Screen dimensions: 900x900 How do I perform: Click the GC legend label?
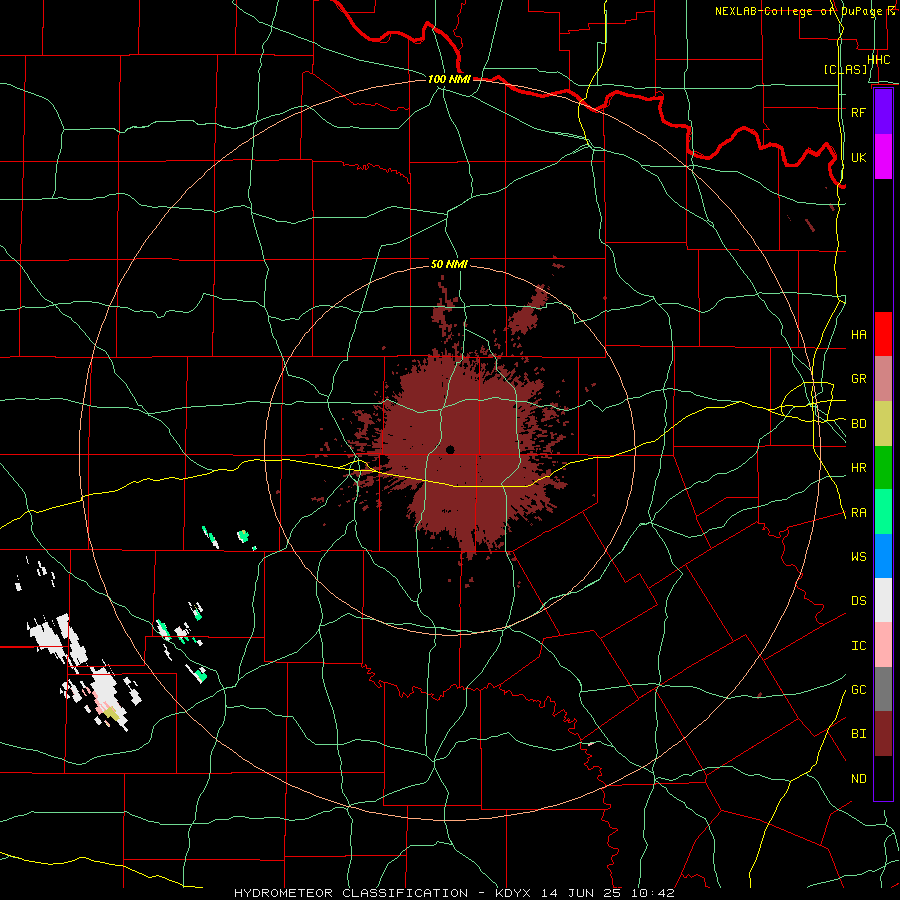(858, 690)
